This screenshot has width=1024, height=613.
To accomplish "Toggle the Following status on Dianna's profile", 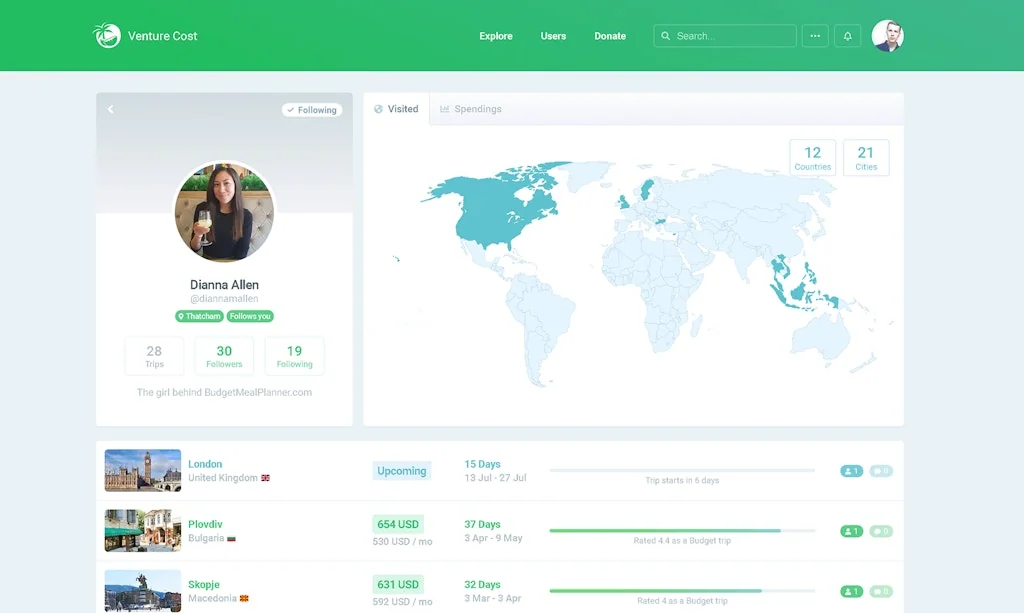I will tap(311, 110).
